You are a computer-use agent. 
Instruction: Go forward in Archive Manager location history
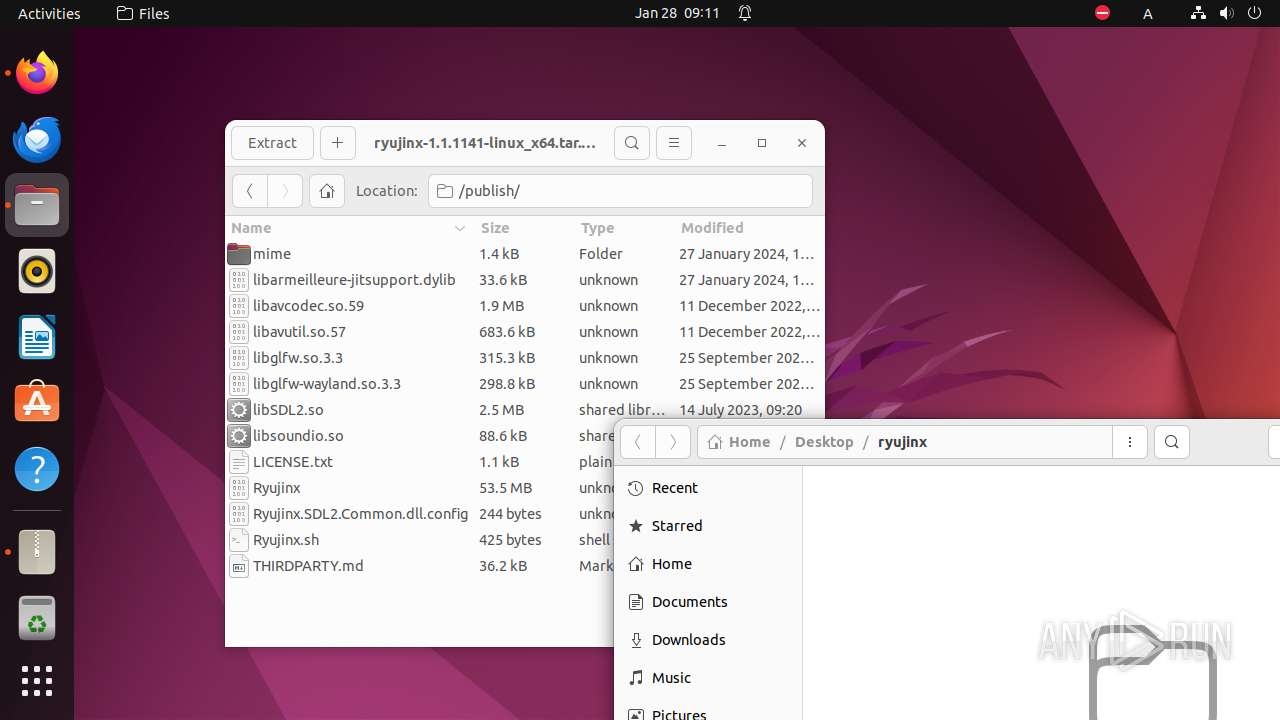pyautogui.click(x=285, y=191)
